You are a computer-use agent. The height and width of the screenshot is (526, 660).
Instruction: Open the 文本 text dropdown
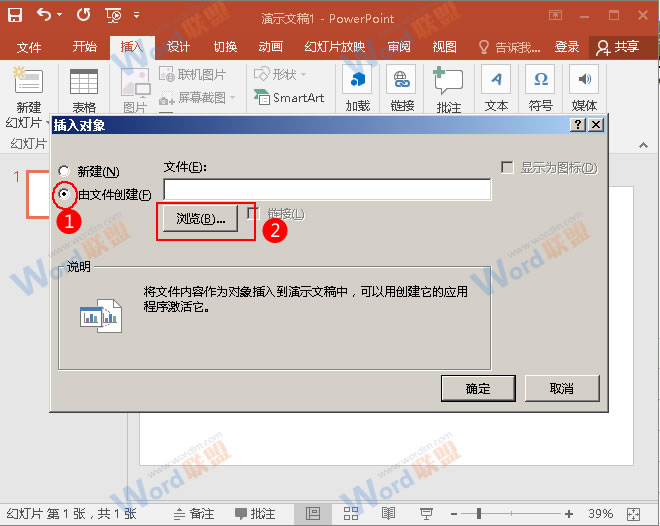coord(496,88)
